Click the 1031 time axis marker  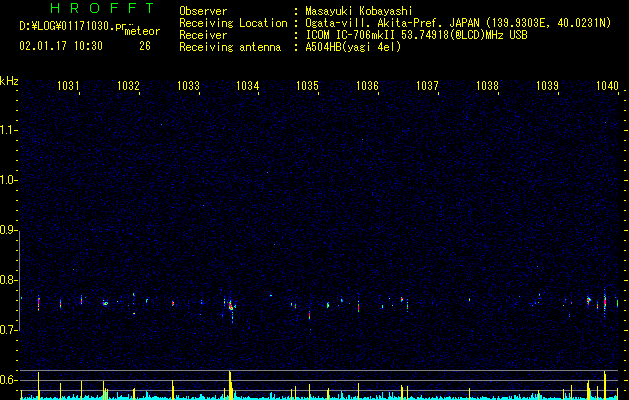point(68,85)
